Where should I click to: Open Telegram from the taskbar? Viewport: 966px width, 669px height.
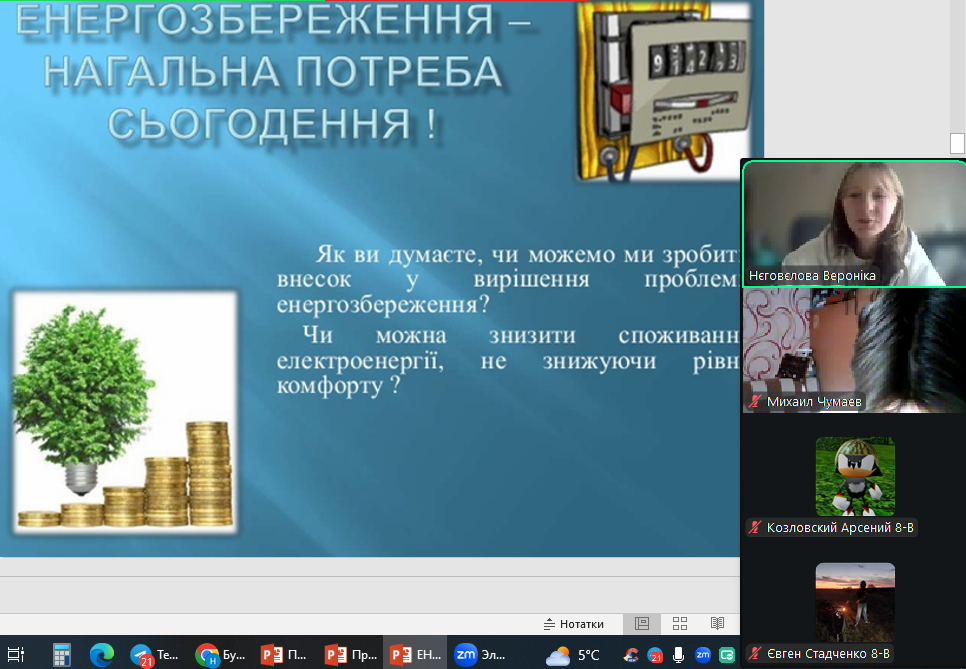click(155, 654)
